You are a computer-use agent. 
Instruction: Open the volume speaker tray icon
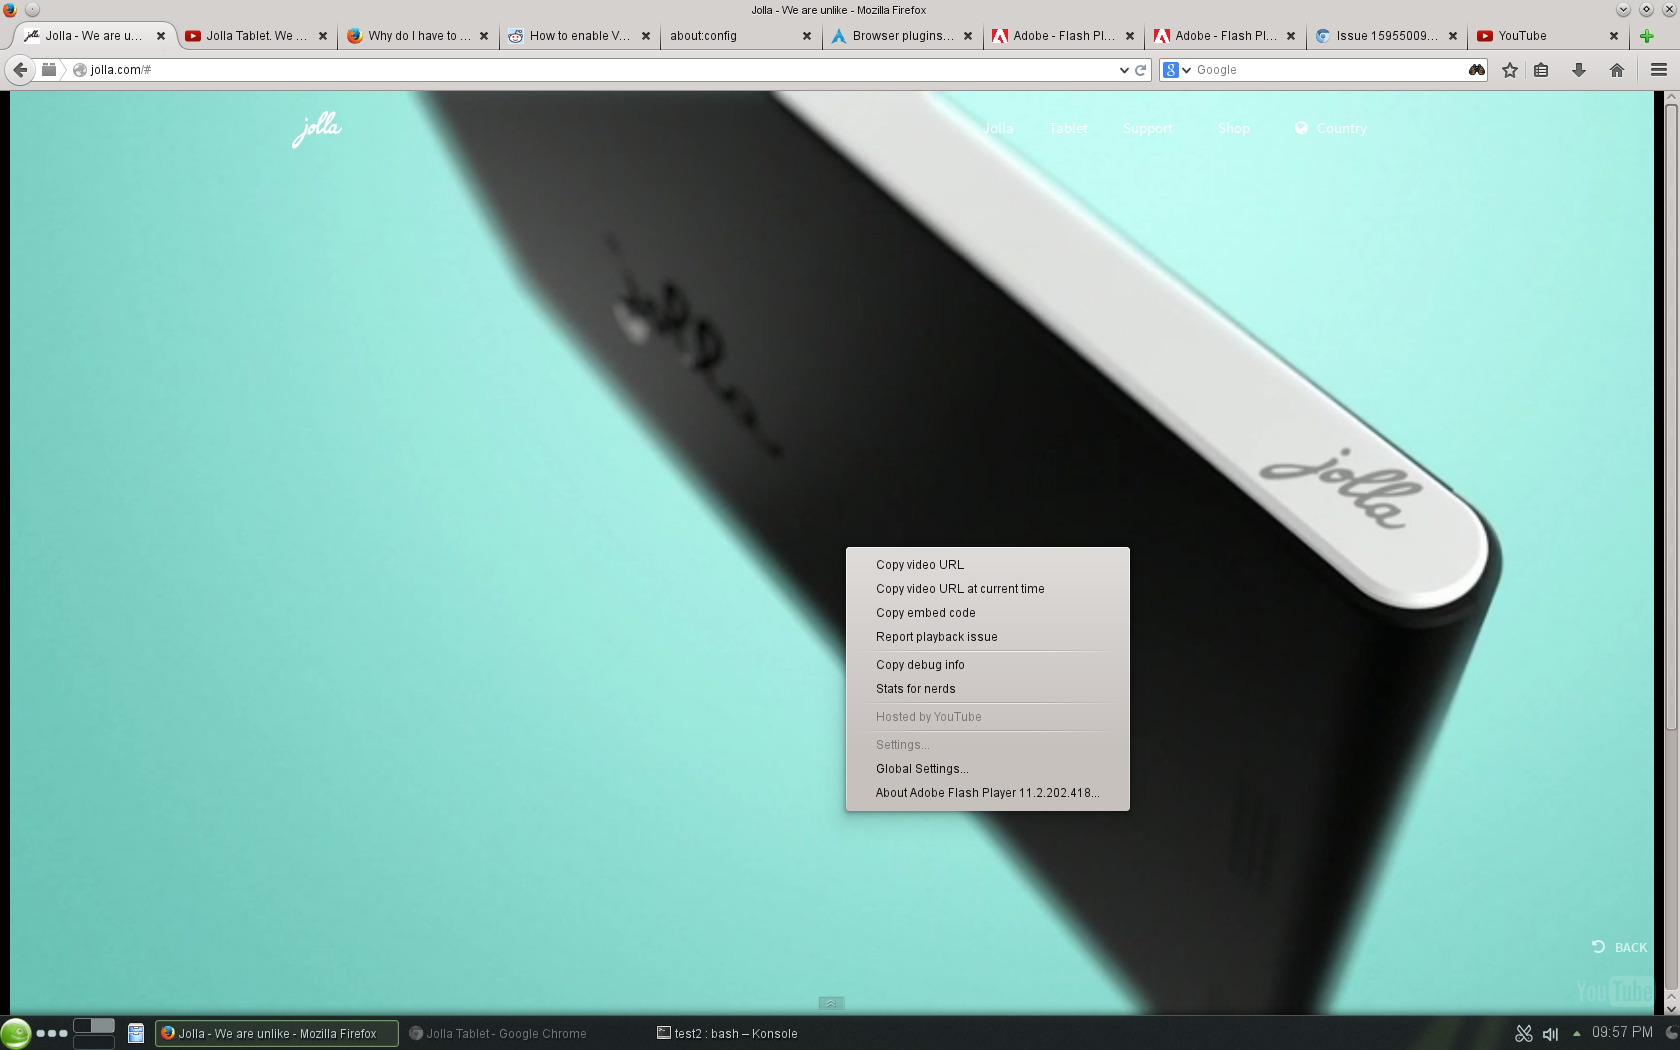(1551, 1034)
